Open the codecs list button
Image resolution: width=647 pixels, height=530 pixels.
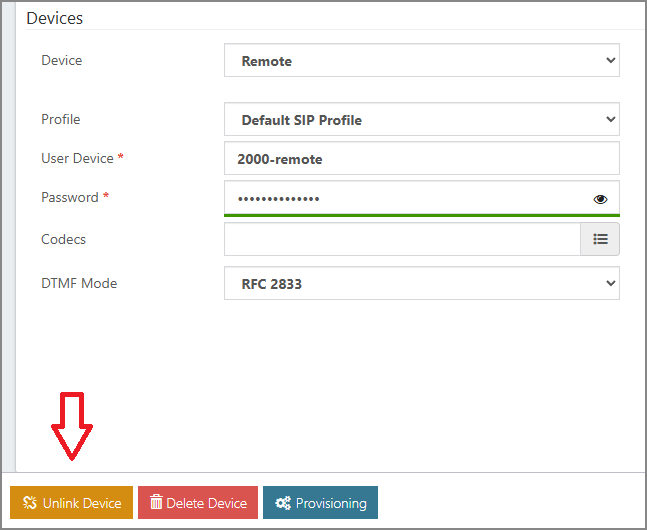pos(600,239)
